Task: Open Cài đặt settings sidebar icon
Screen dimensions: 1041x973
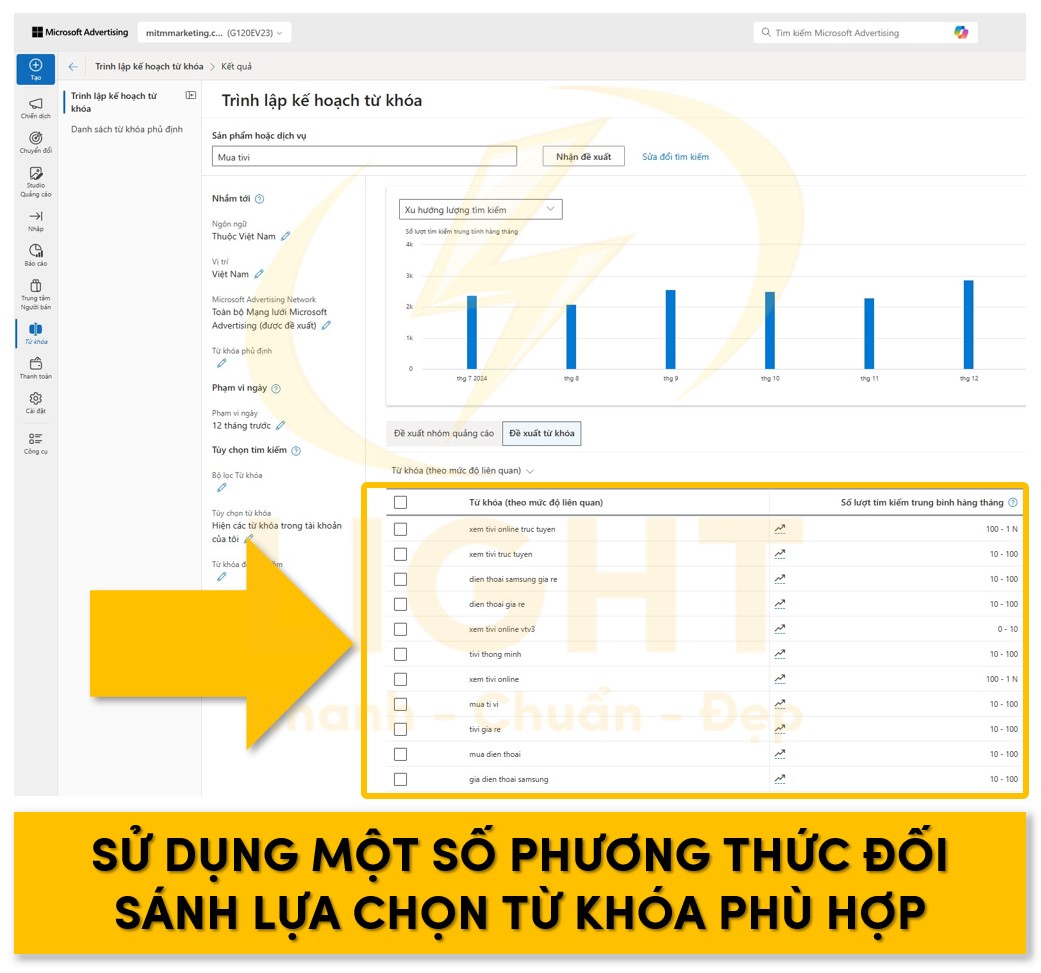Action: pos(35,403)
